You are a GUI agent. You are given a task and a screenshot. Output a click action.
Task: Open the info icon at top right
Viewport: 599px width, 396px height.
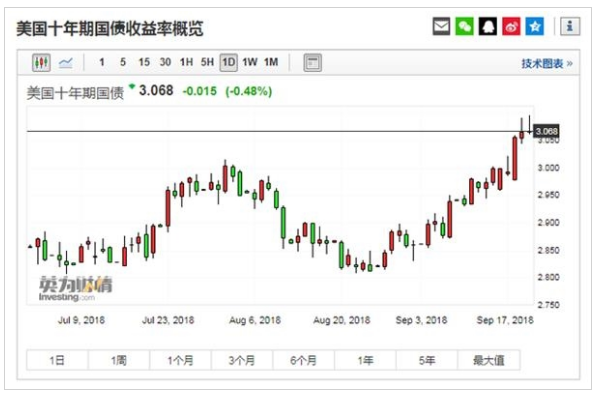point(570,26)
